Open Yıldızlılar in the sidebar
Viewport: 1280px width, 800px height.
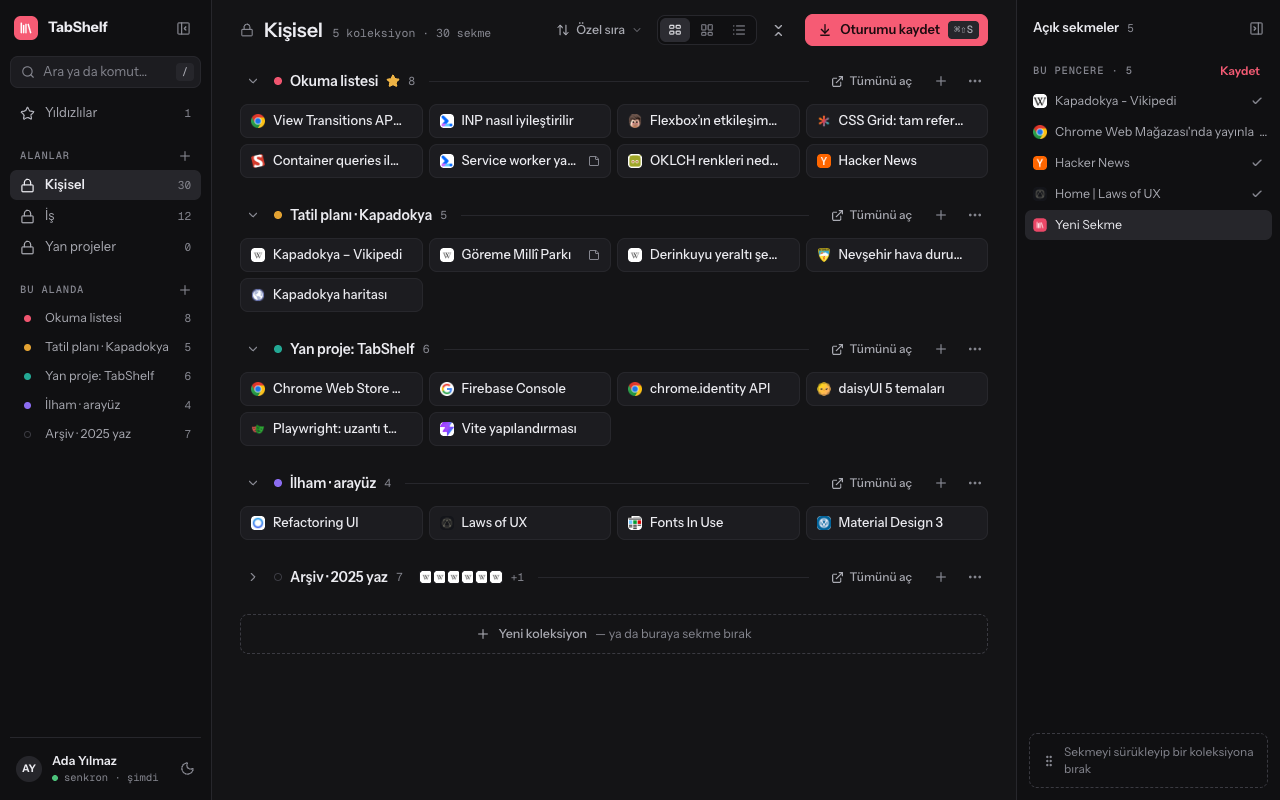coord(105,113)
